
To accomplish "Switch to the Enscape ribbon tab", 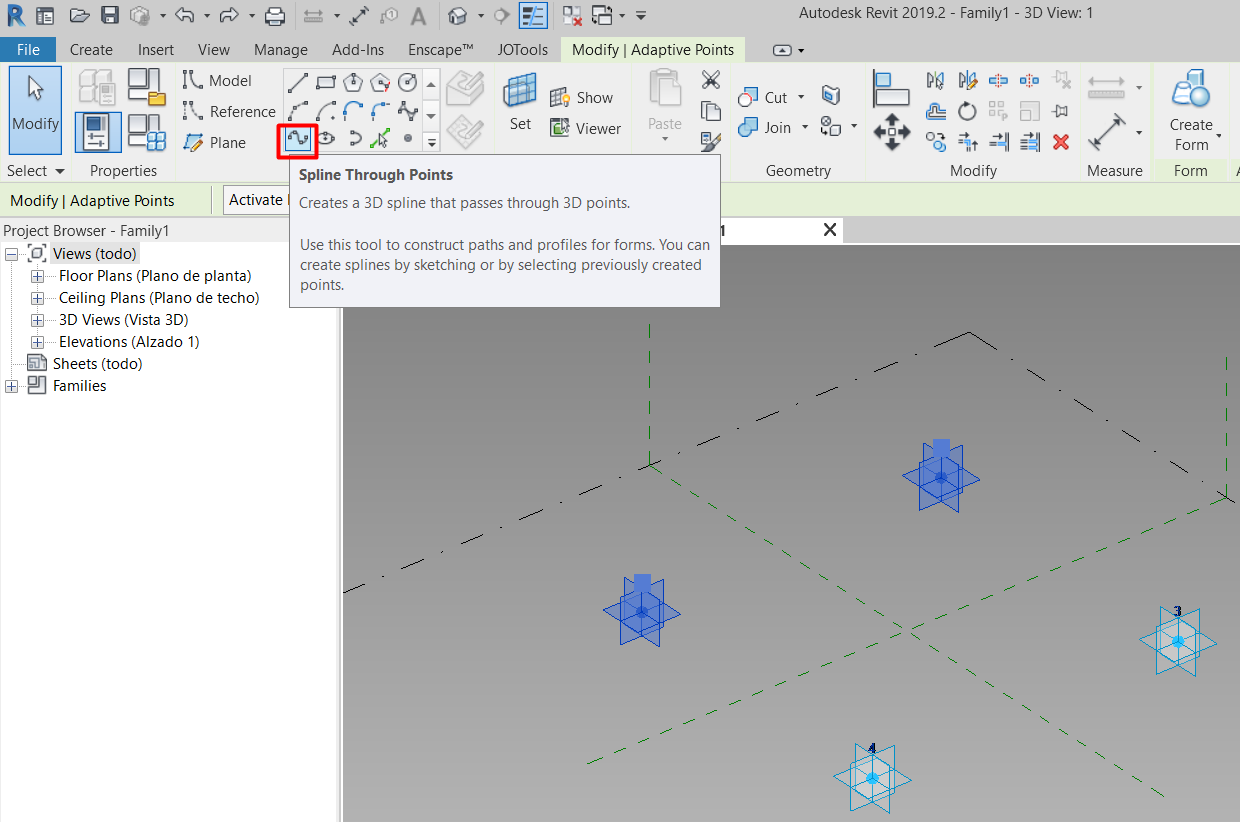I will tap(441, 49).
